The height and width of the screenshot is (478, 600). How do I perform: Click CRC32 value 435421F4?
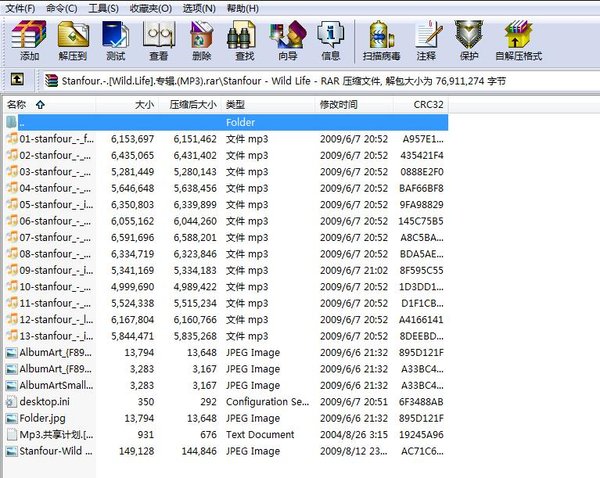click(422, 155)
